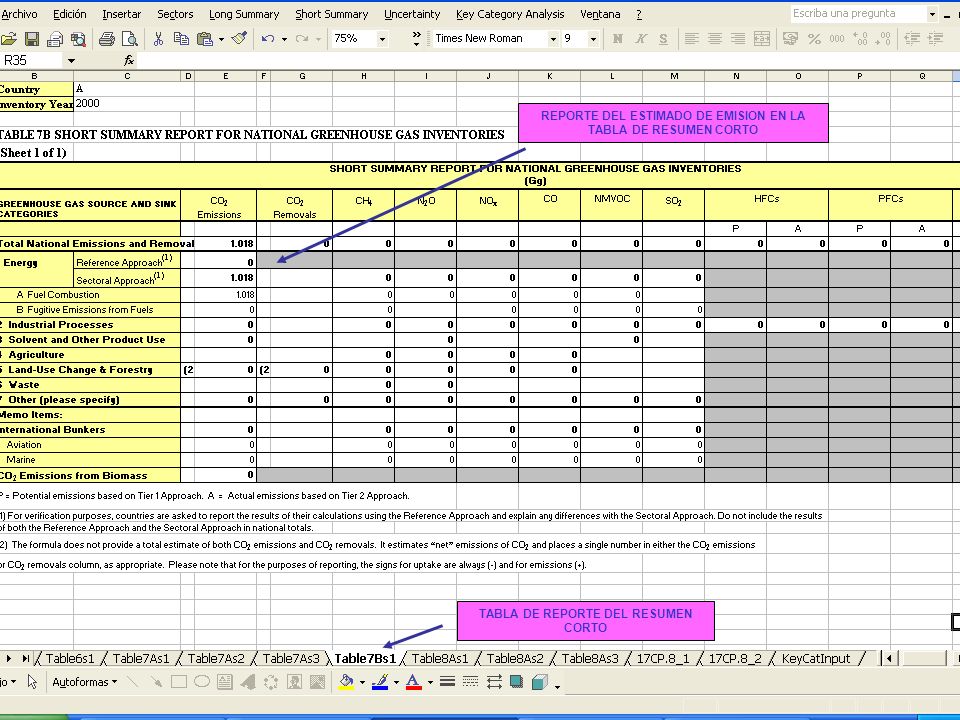Apply percent style to cells
Viewport: 960px width, 720px height.
[x=814, y=39]
